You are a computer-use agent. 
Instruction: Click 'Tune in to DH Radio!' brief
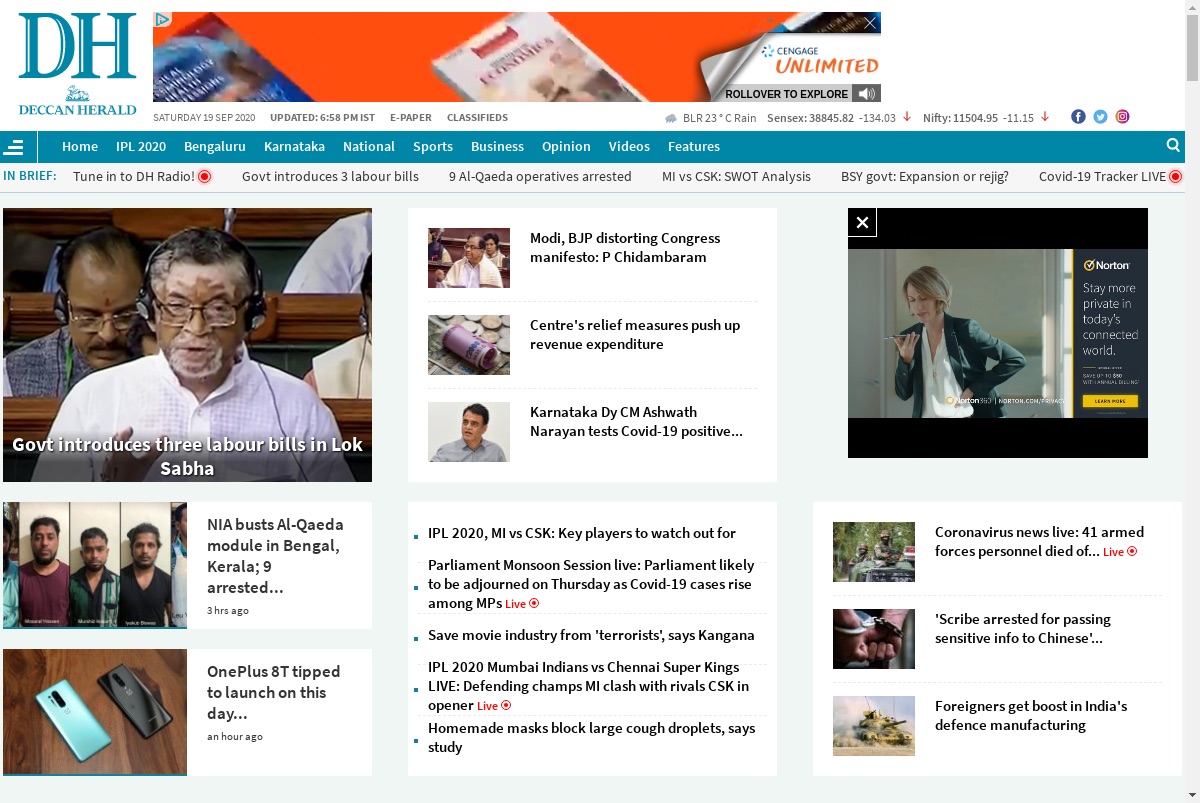coord(134,176)
